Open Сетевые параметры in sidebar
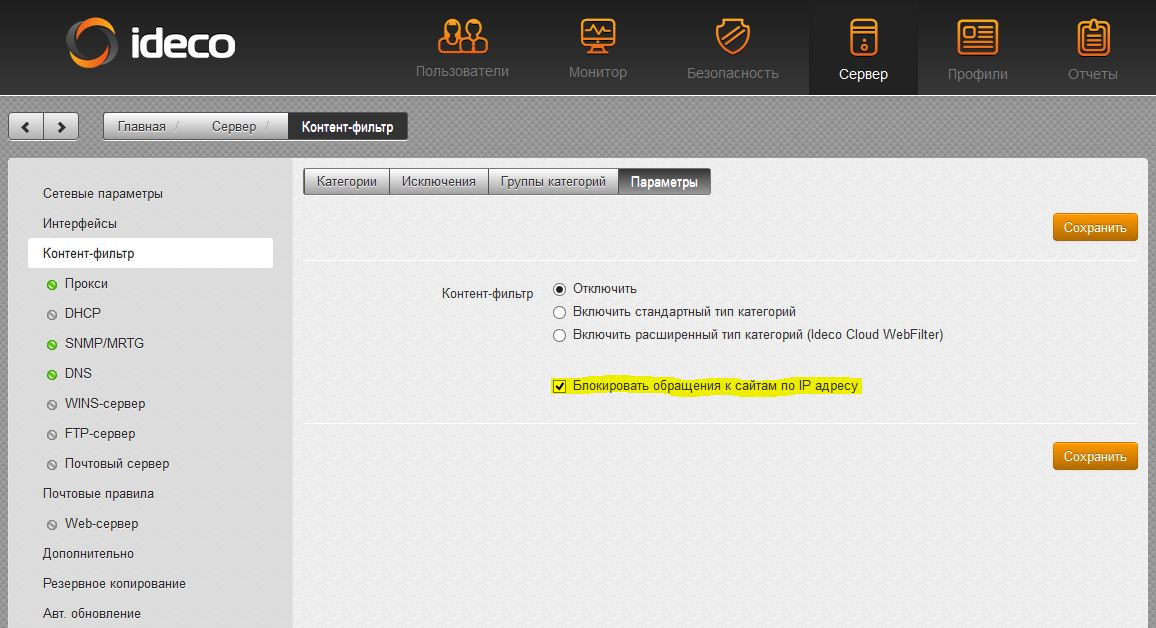 [102, 194]
